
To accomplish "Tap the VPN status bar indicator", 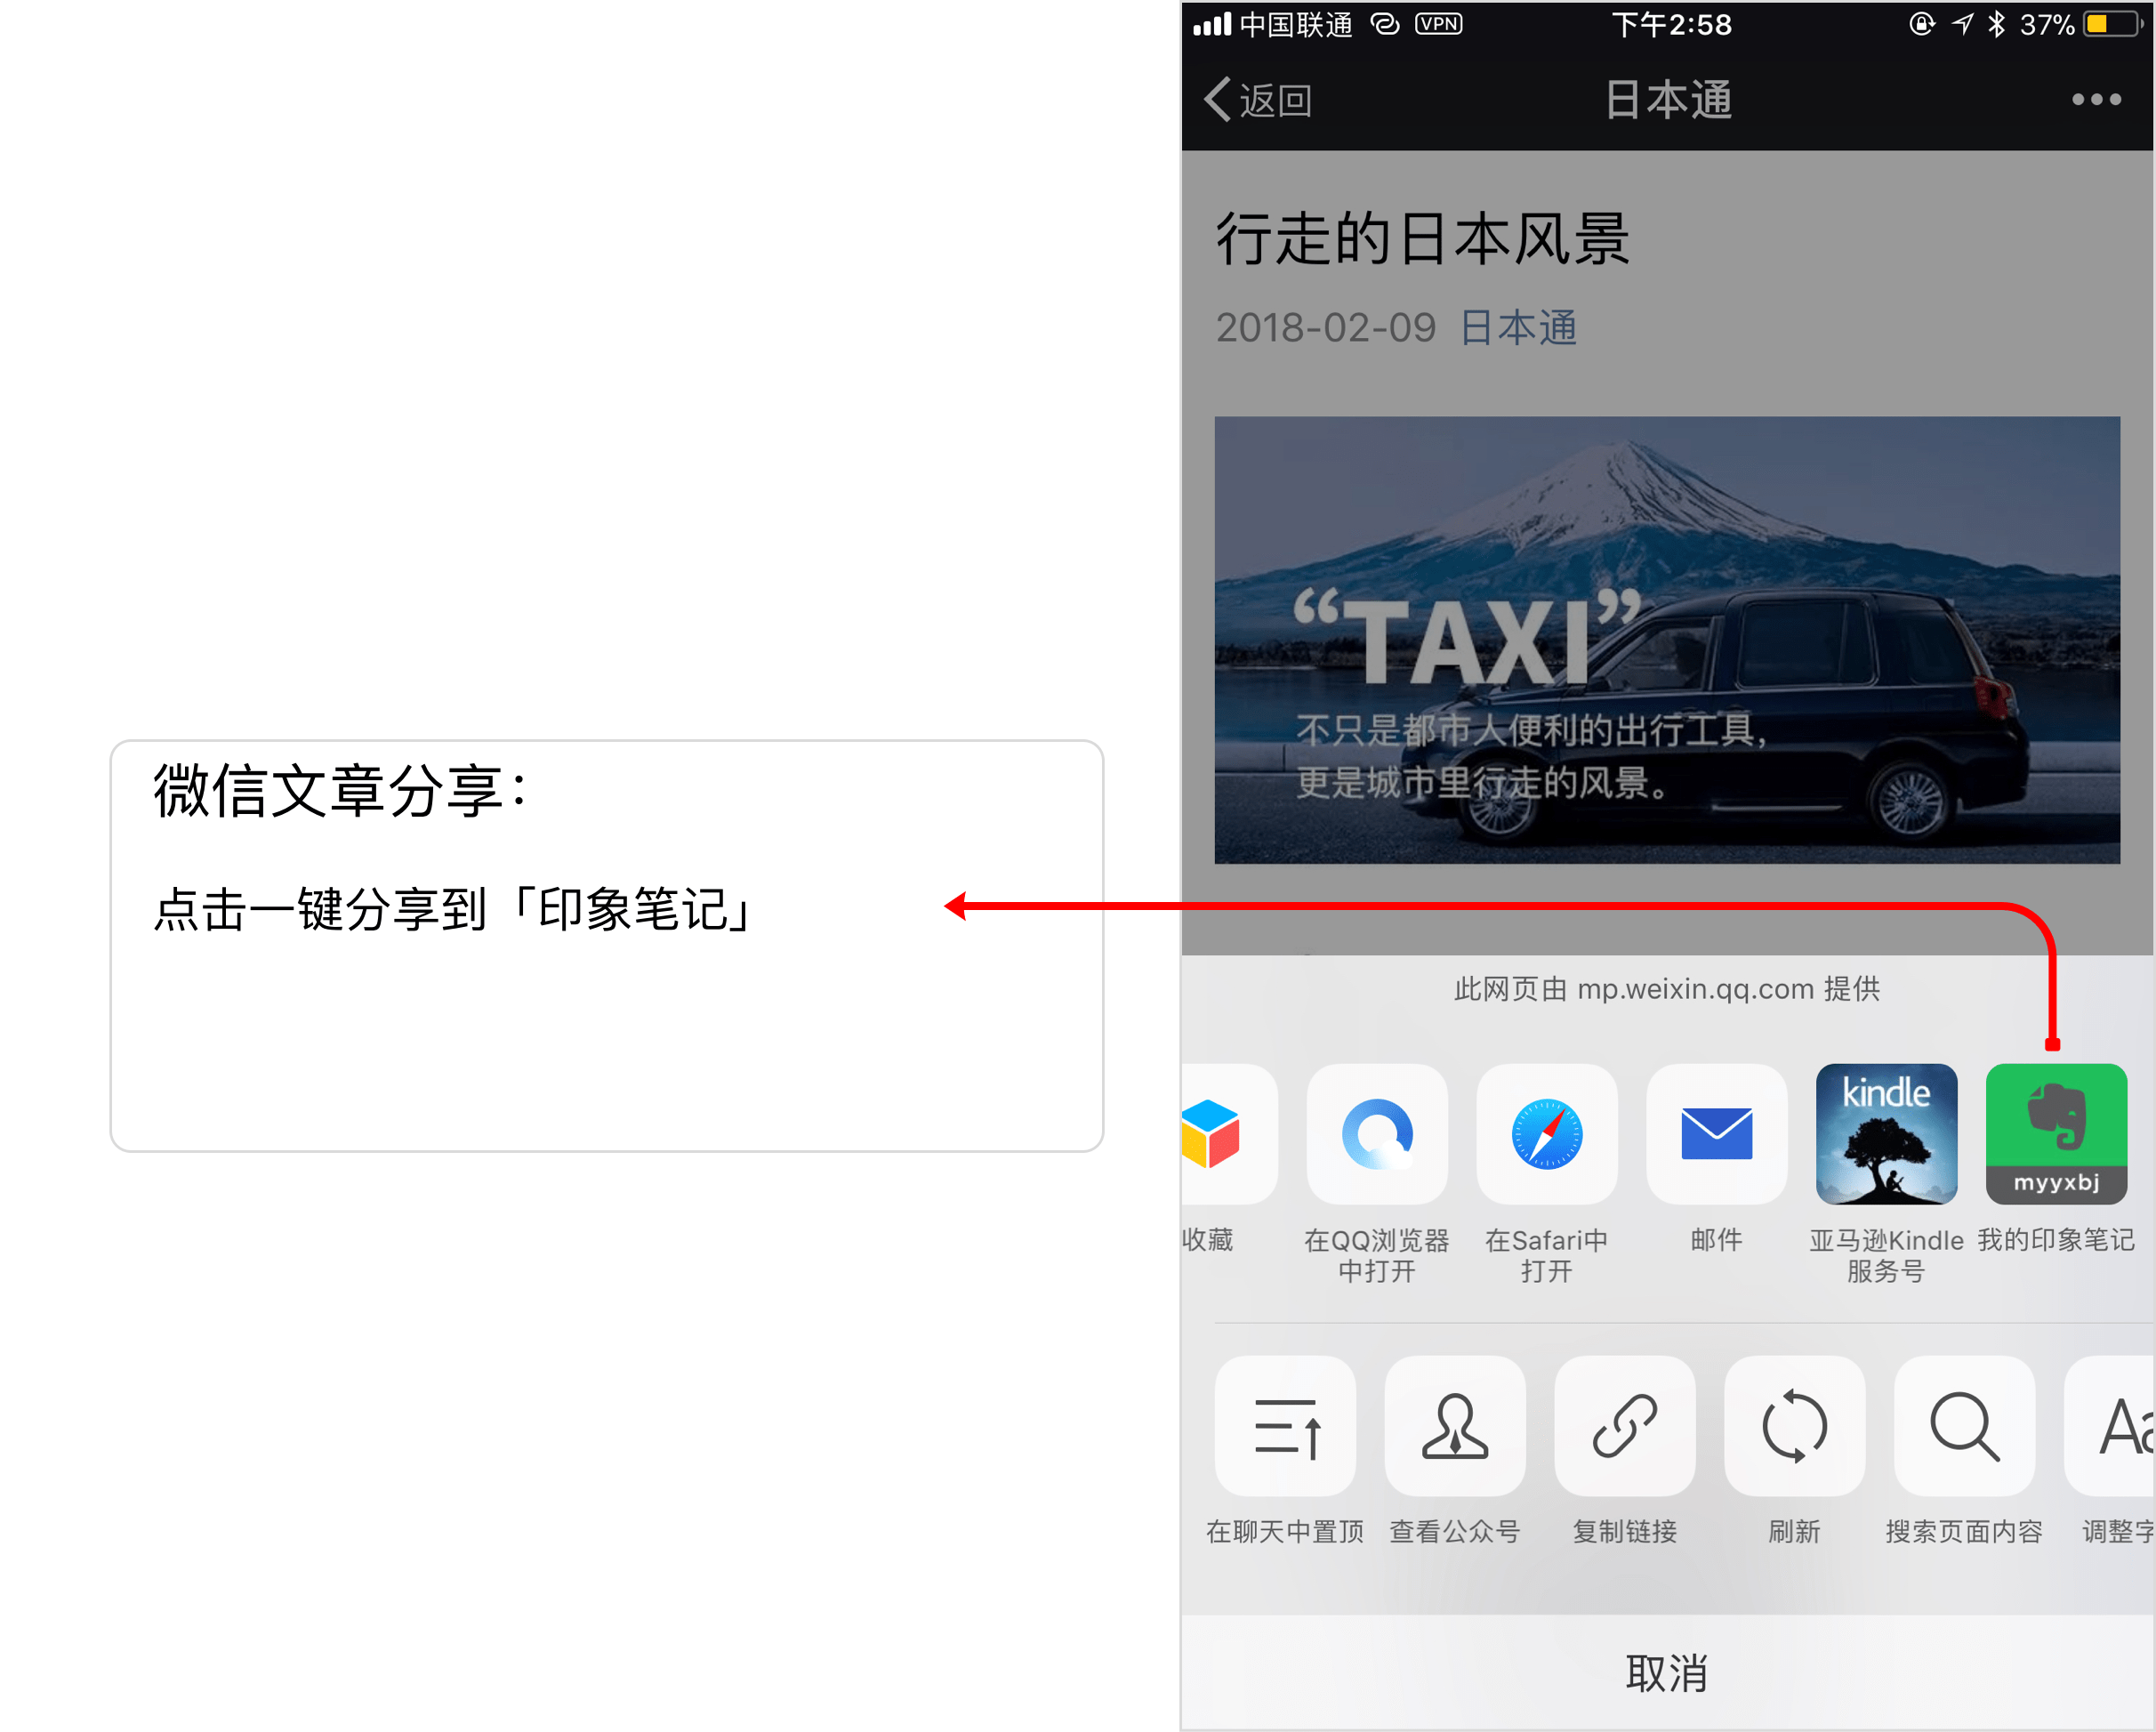I will [1438, 24].
